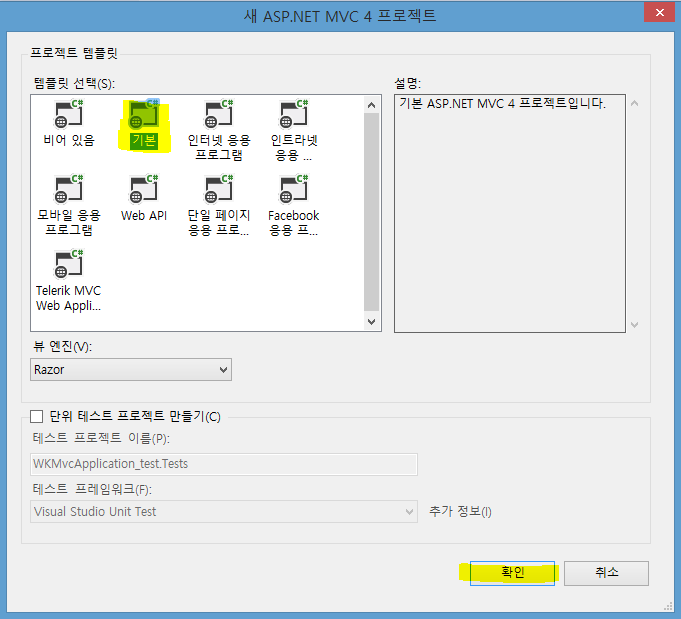Pick the 모바일 응용 프로그램 template icon

69,189
